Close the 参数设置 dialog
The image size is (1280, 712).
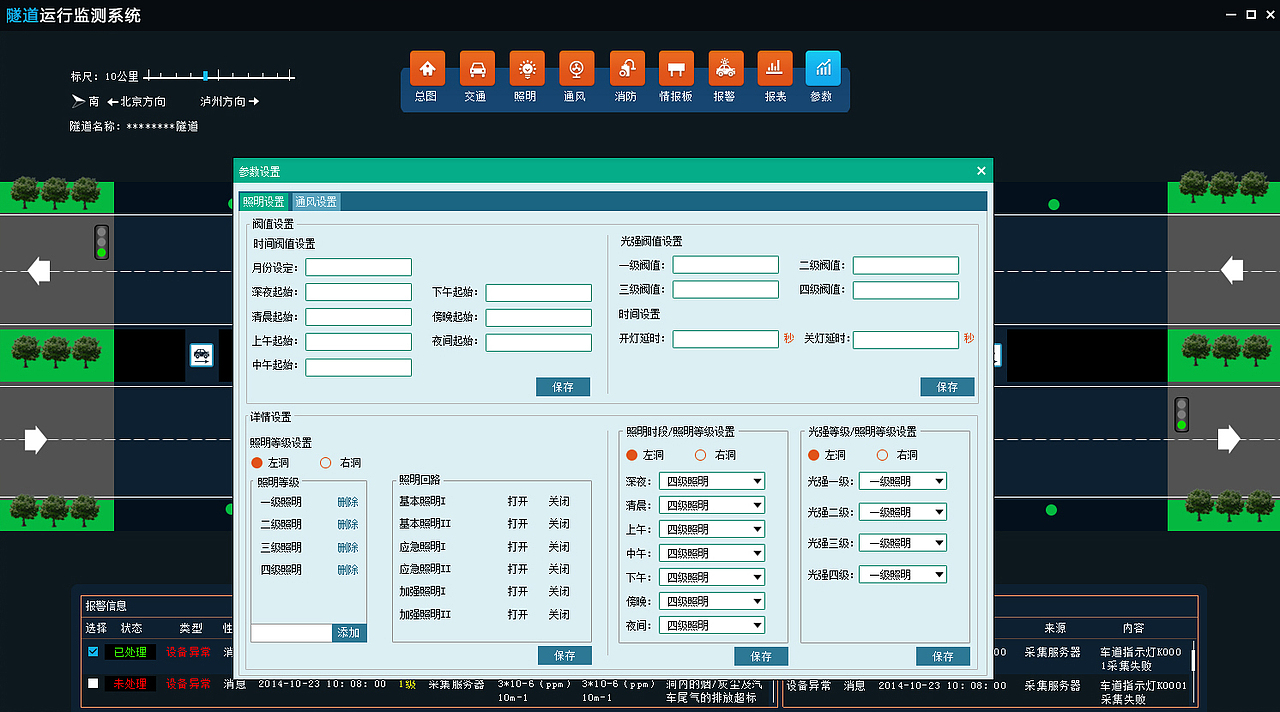pos(982,171)
